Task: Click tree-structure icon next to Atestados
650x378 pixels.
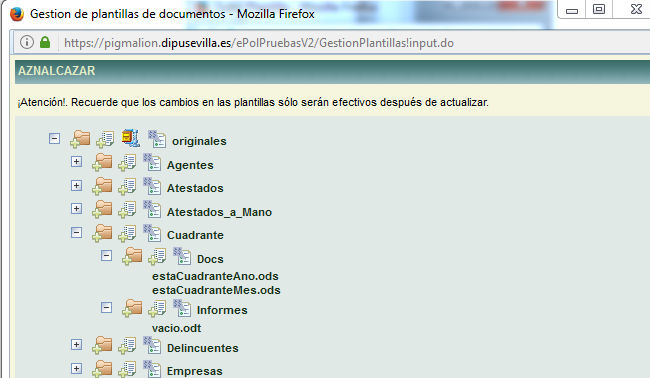Action: 152,186
